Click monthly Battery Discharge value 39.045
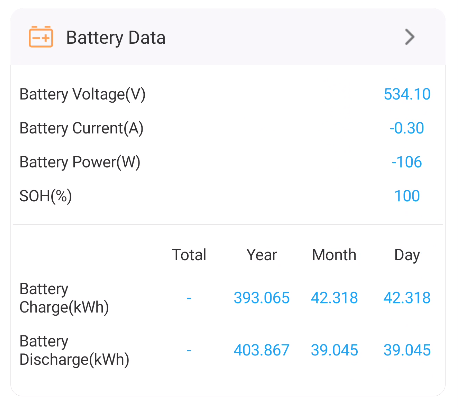458x408 pixels. pyautogui.click(x=334, y=350)
